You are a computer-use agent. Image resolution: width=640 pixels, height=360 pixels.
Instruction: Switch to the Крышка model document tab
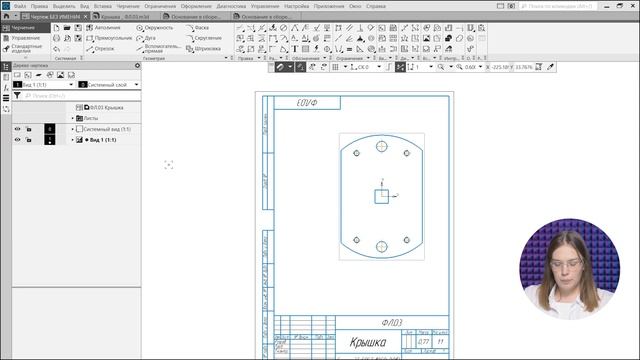[124, 17]
